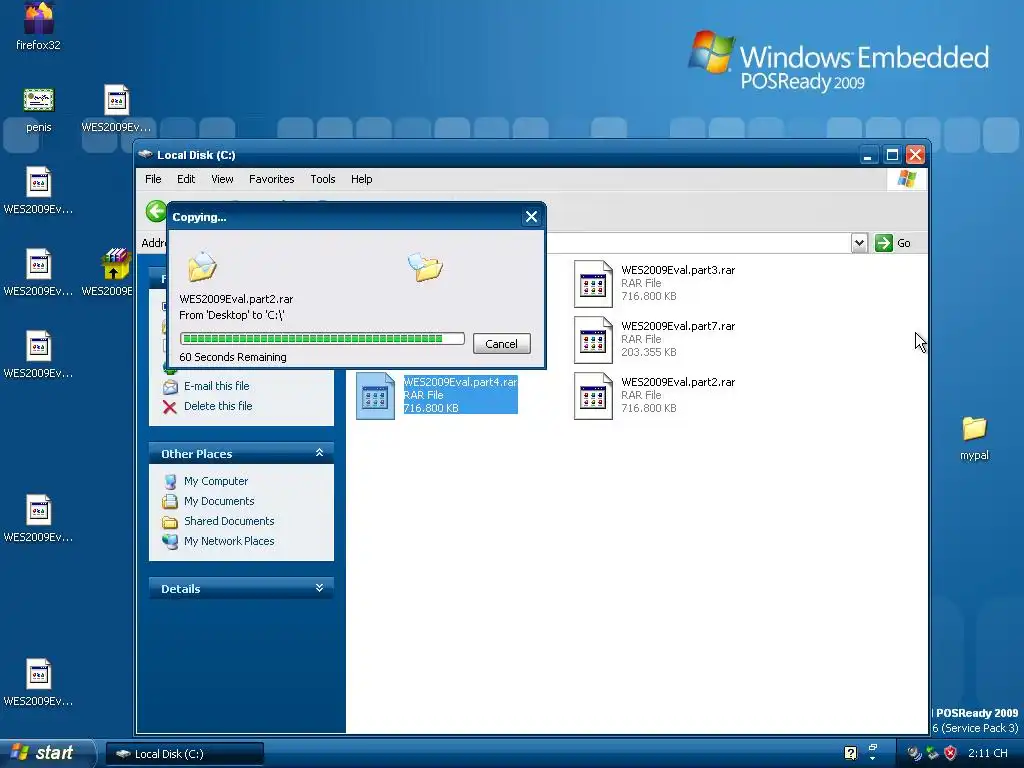Select WES2009Eval.part7.rar file icon

593,340
